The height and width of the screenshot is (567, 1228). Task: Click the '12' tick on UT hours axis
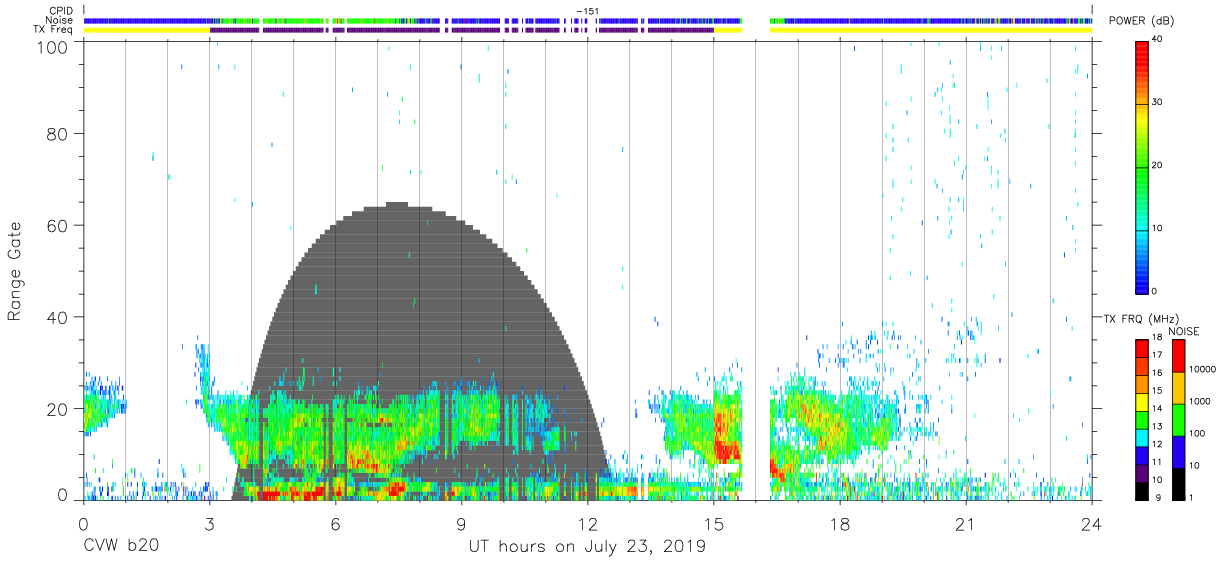pos(587,524)
